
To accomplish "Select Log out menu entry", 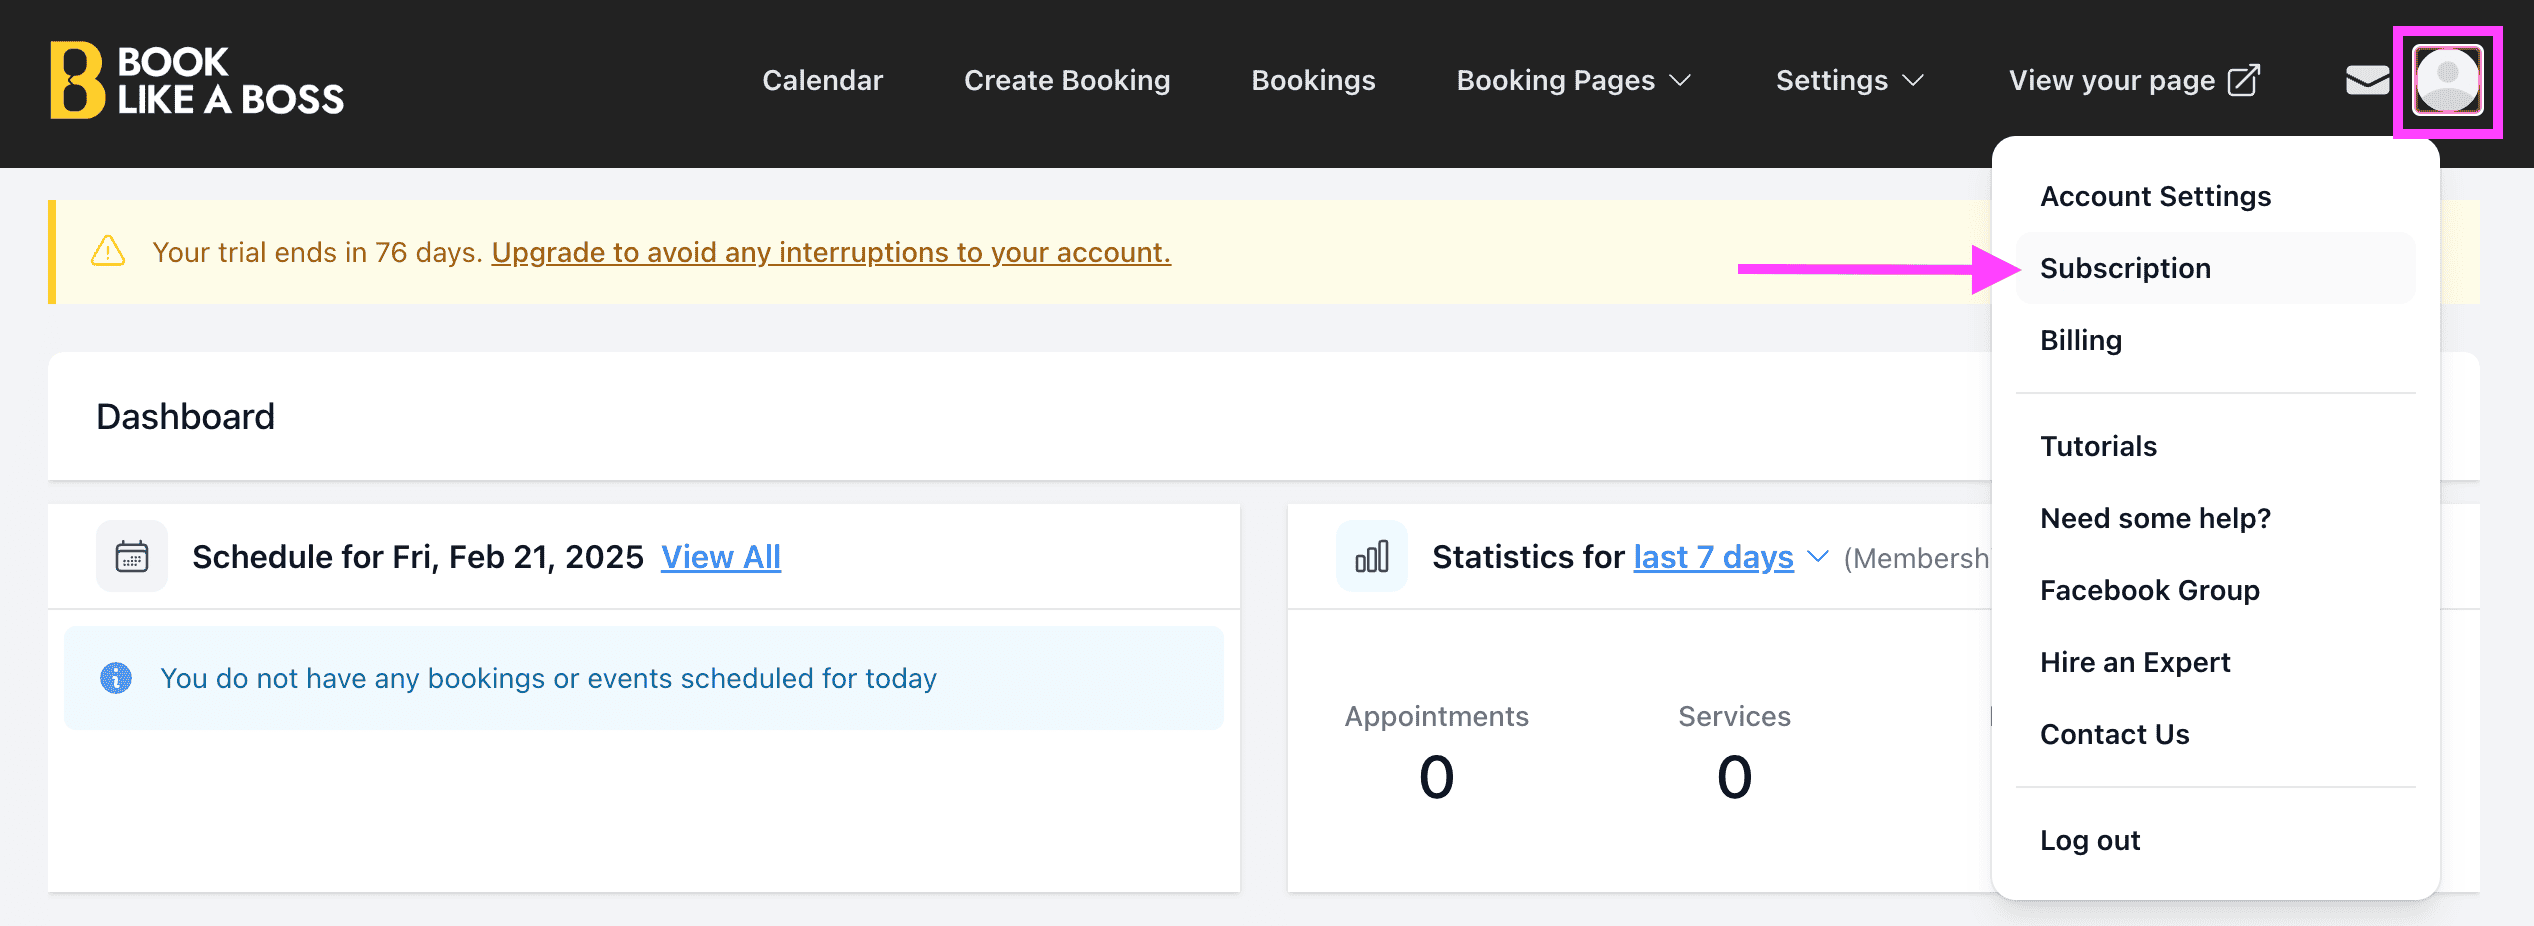I will (x=2090, y=840).
